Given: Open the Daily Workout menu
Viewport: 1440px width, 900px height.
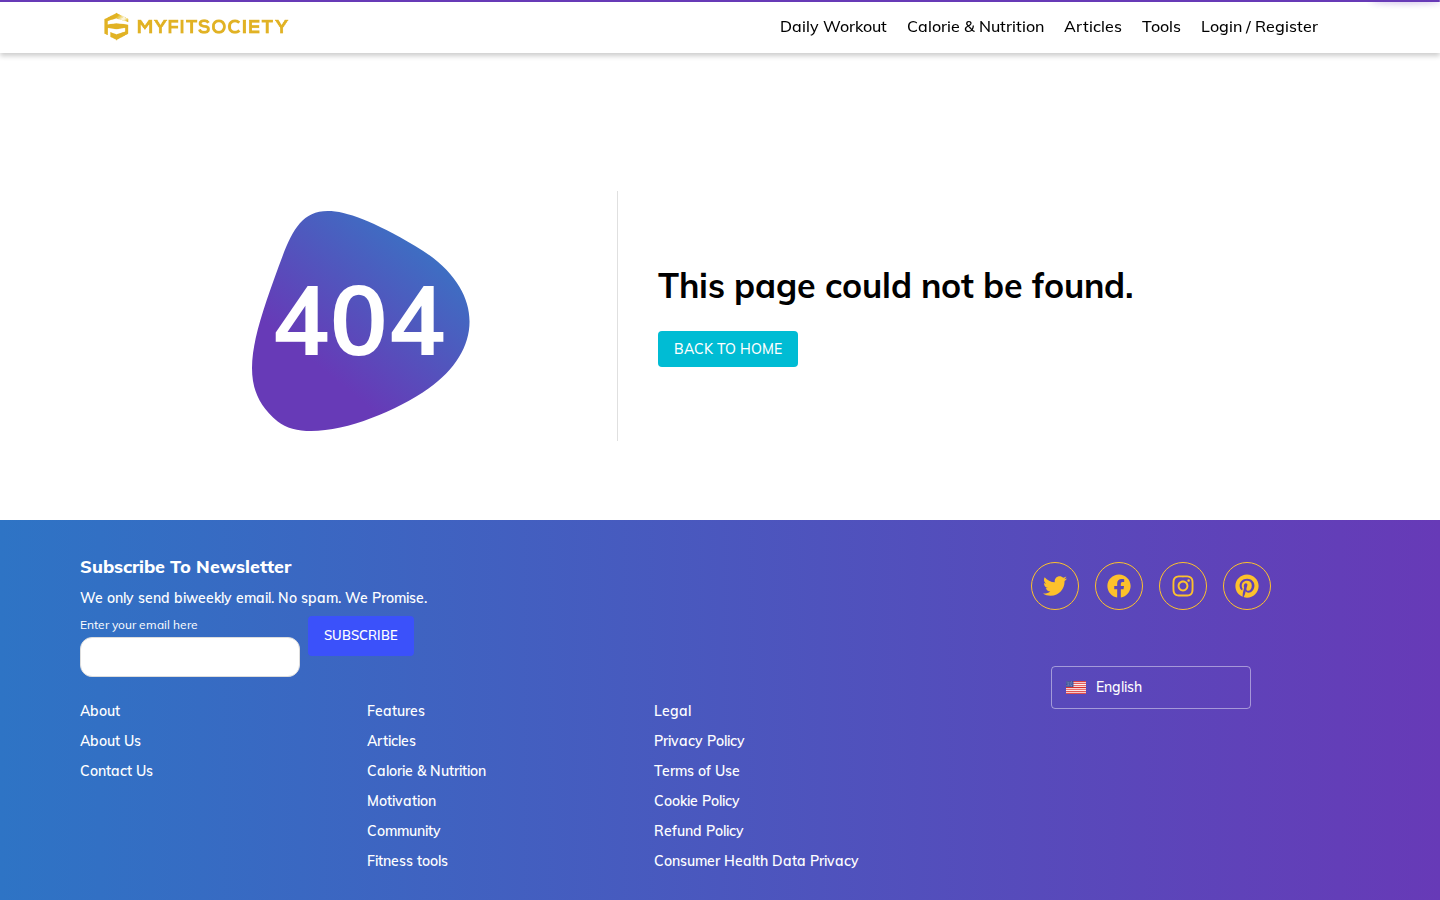Looking at the screenshot, I should coord(833,27).
